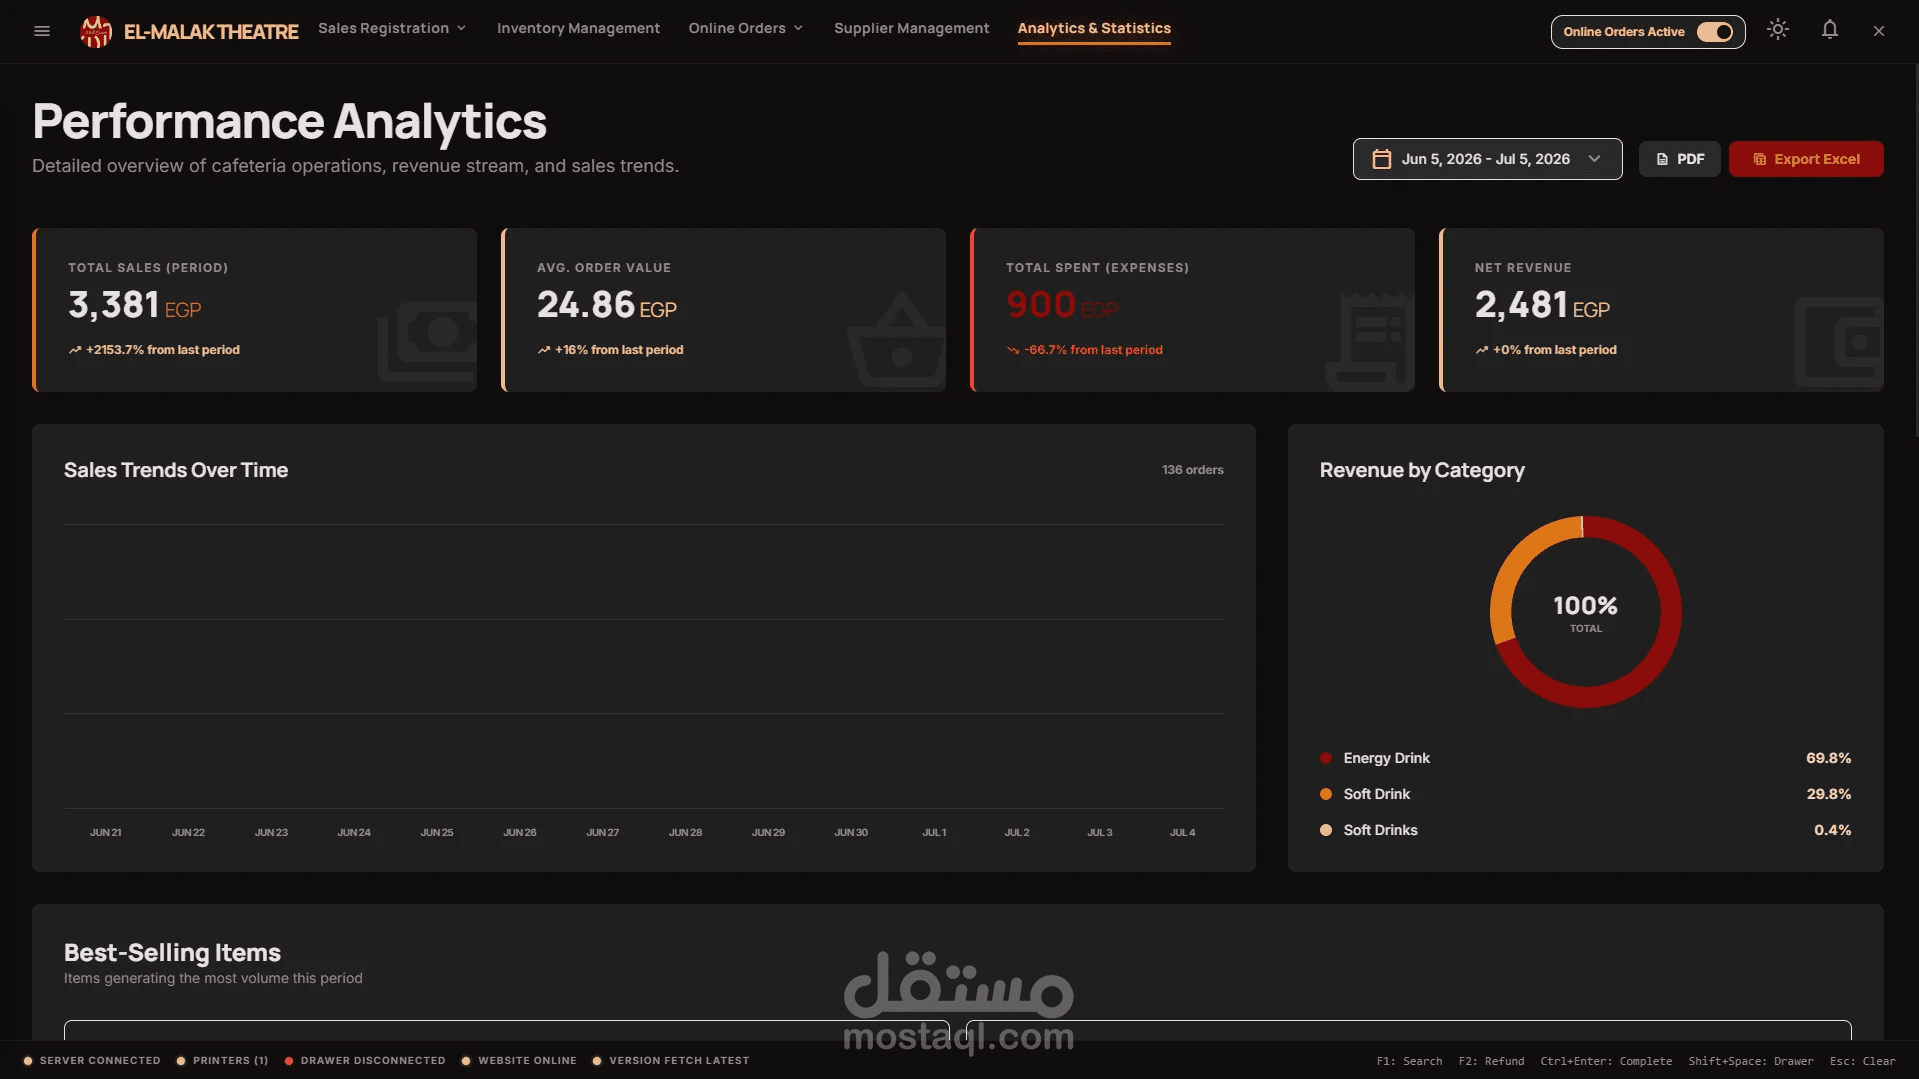Viewport: 1919px width, 1079px height.
Task: Click 136 orders label
Action: point(1192,470)
